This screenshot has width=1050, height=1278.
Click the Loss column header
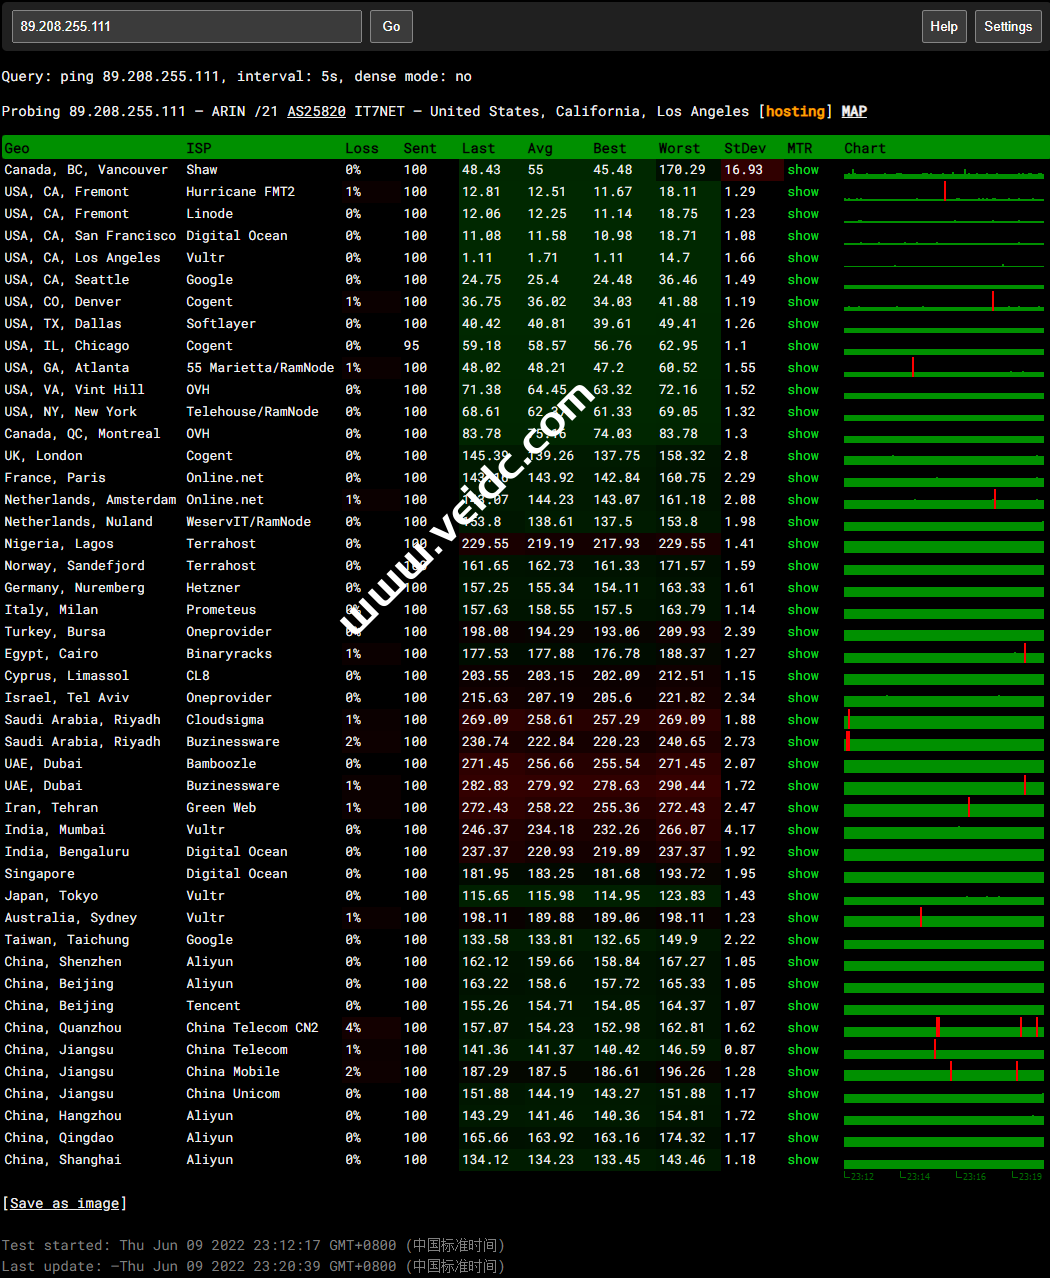point(361,148)
